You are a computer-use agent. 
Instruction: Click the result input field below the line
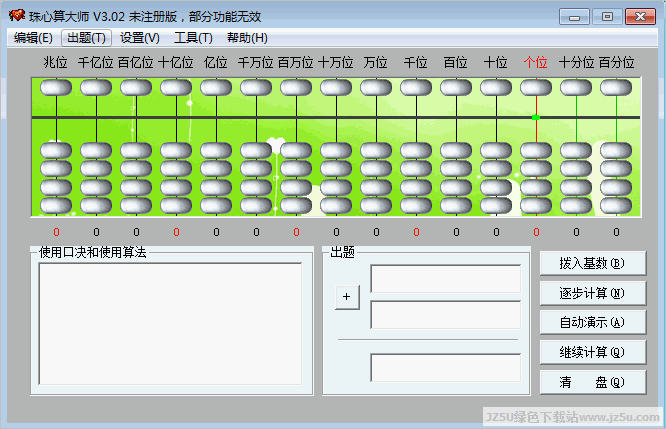446,367
